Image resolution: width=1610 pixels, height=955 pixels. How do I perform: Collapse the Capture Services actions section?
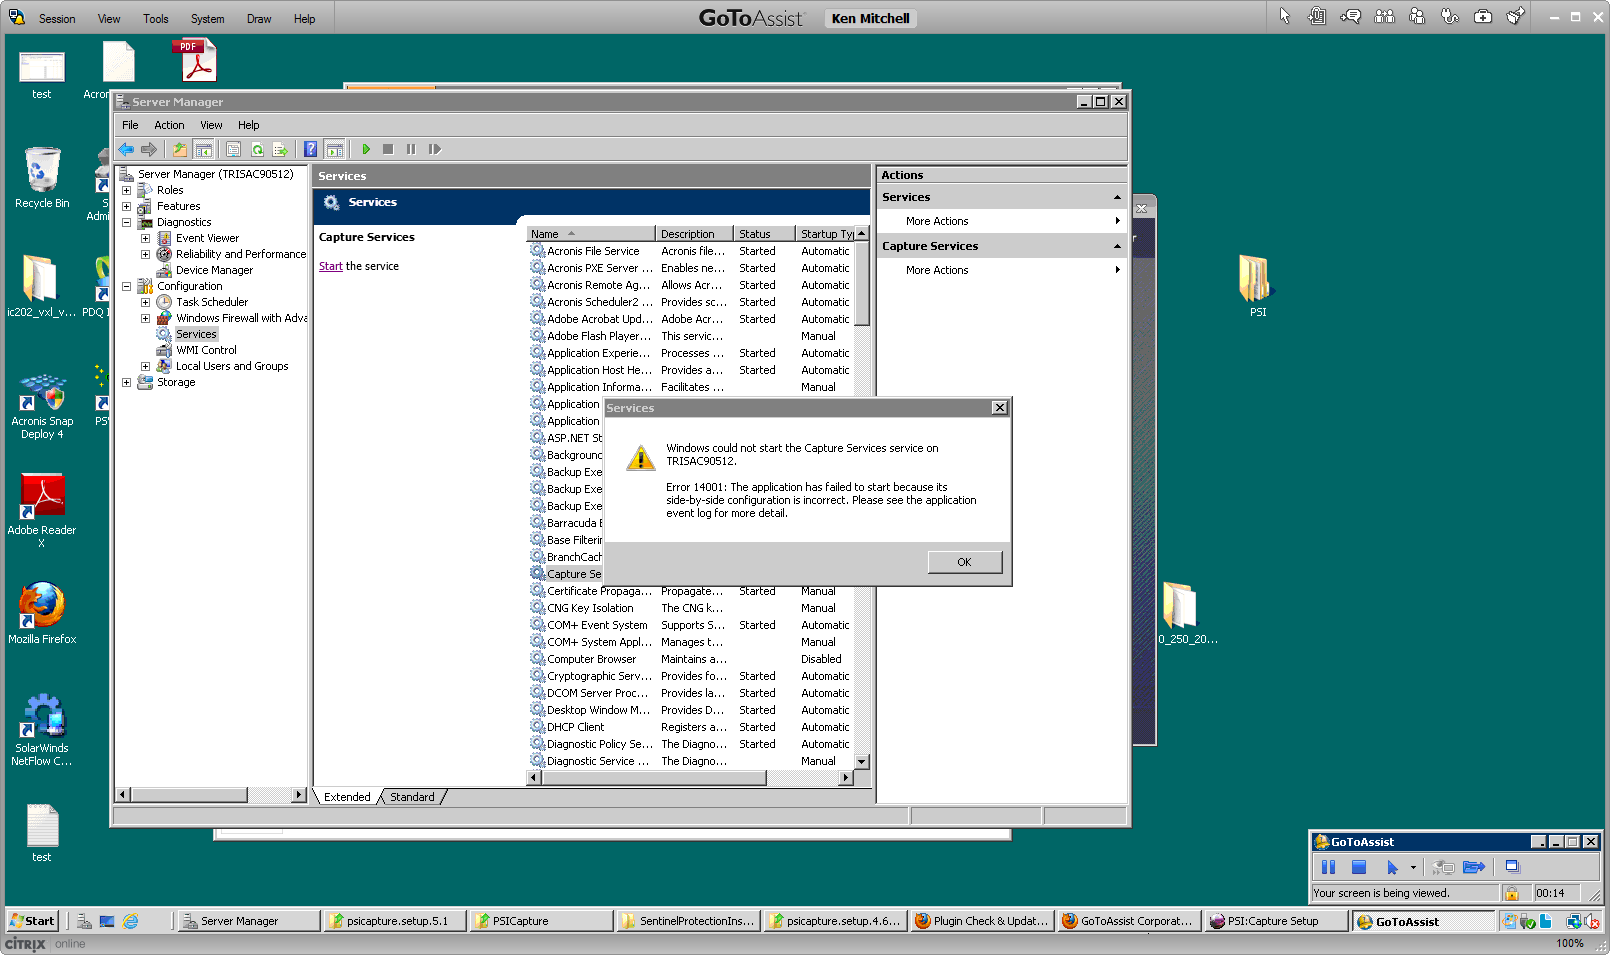[x=1117, y=246]
